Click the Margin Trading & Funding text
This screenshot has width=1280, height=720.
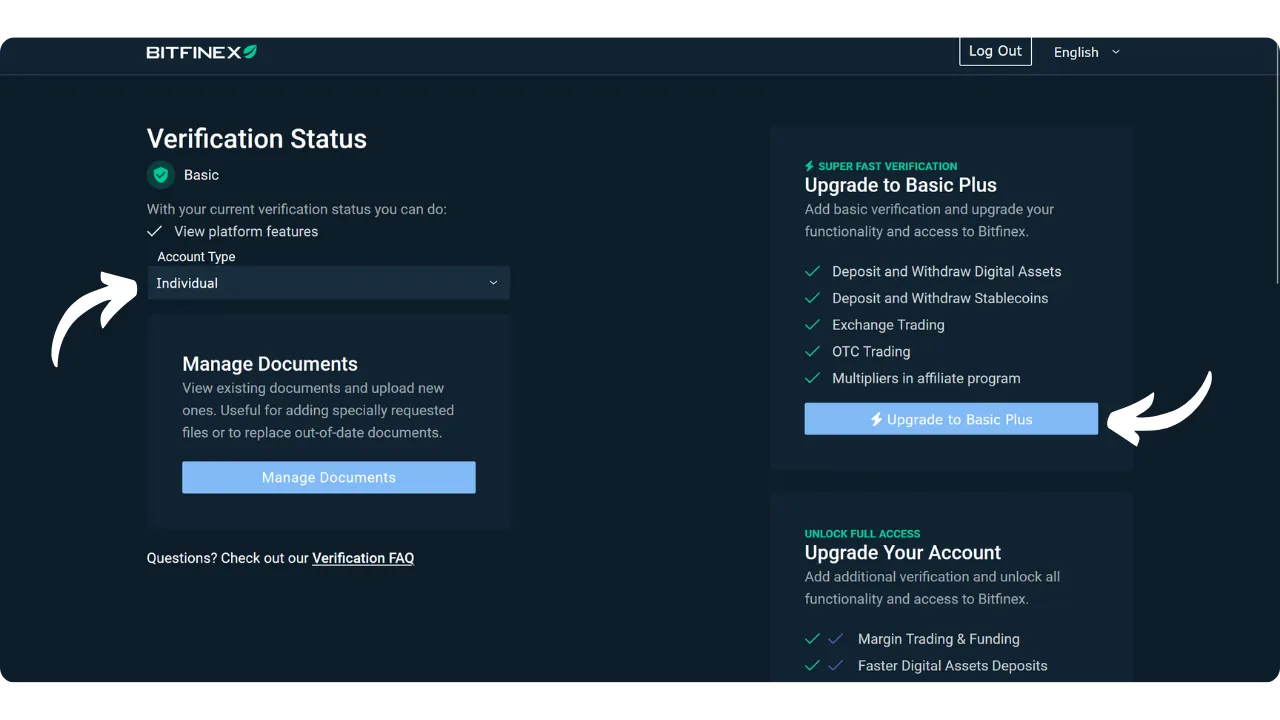coord(939,639)
